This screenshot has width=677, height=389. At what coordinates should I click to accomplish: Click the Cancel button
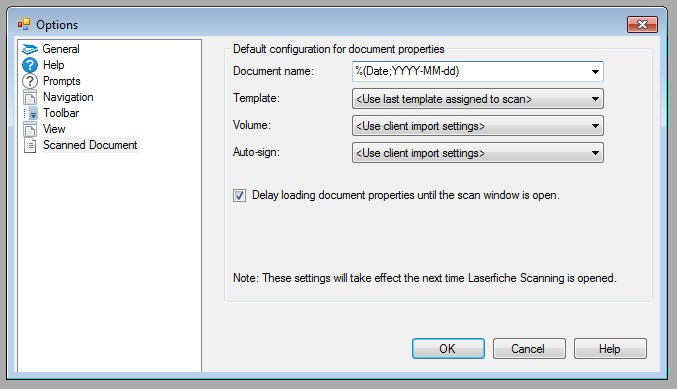click(x=529, y=348)
